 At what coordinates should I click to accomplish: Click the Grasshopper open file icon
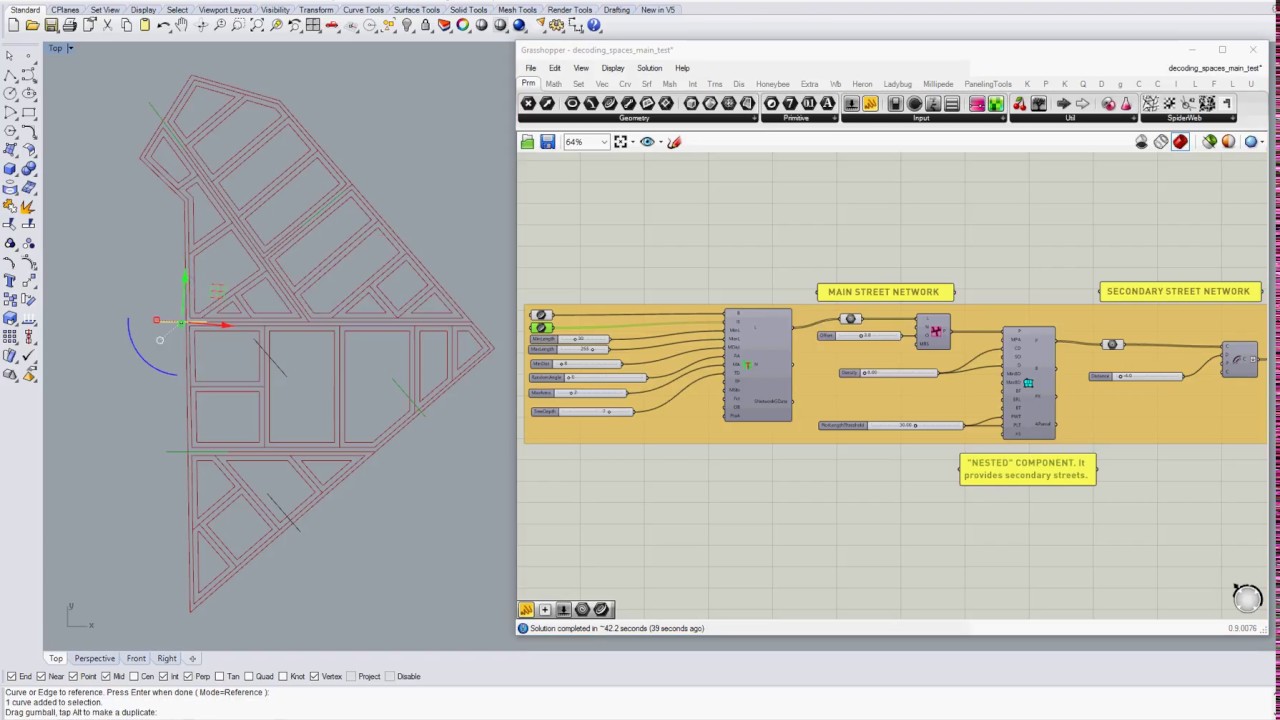527,142
